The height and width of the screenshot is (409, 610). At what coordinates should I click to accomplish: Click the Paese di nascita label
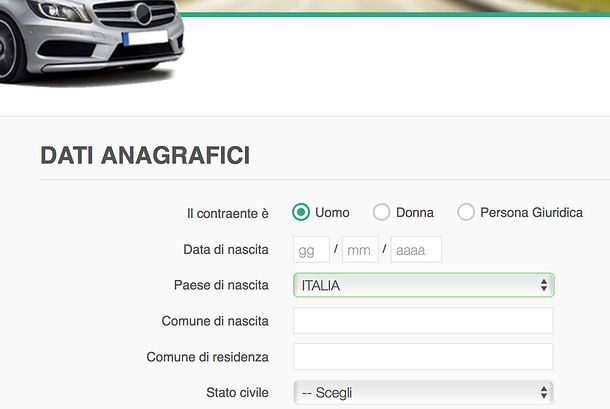pos(221,285)
